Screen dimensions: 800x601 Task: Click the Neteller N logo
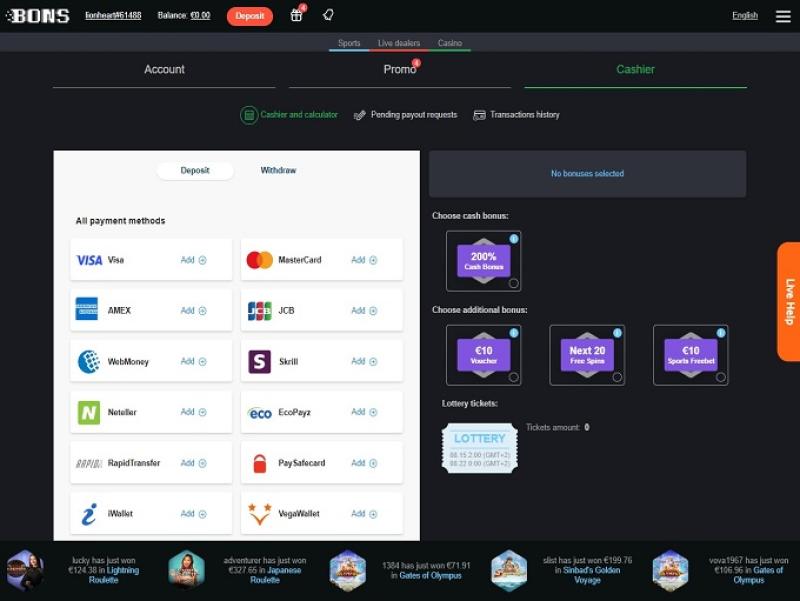[x=89, y=412]
